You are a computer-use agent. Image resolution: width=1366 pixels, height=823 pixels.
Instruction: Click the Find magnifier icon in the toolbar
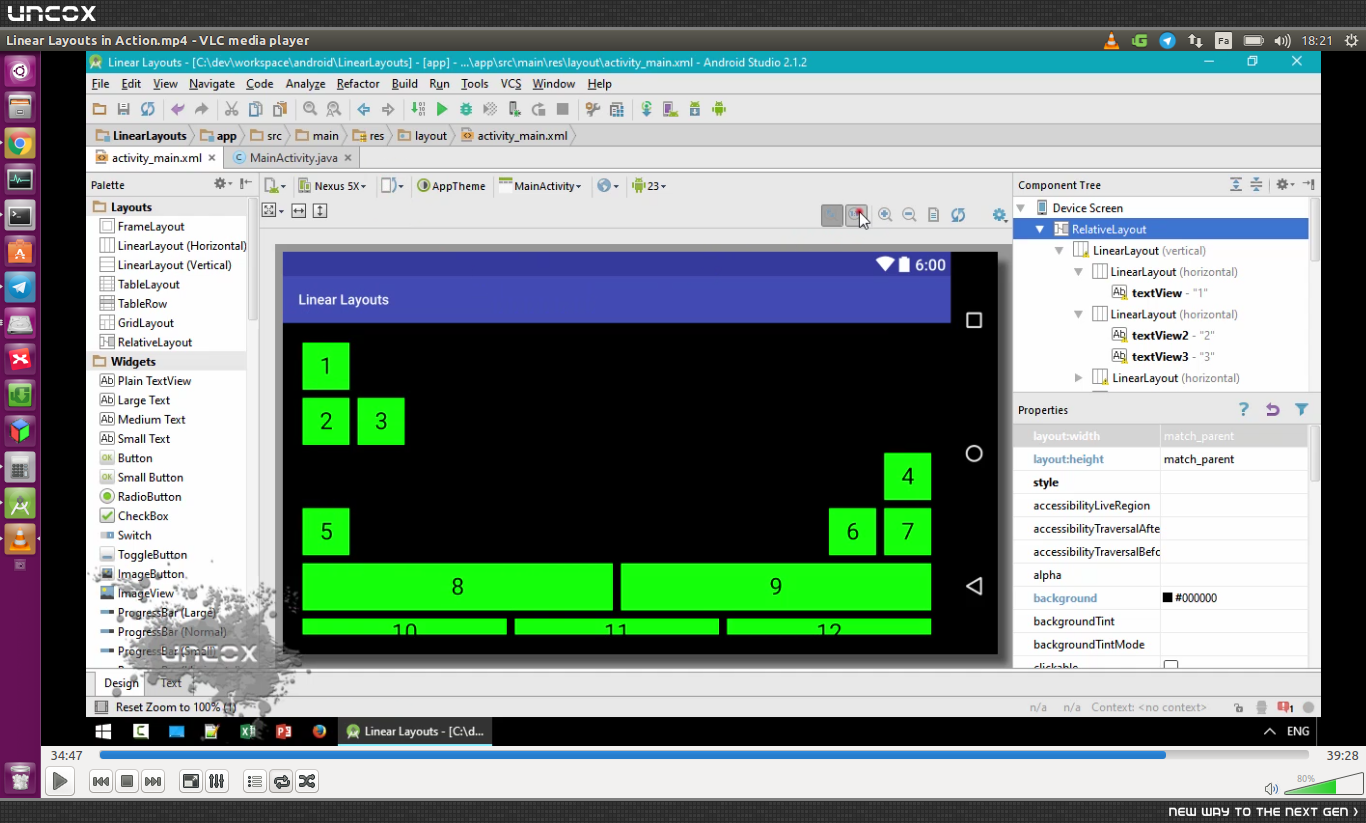(310, 109)
